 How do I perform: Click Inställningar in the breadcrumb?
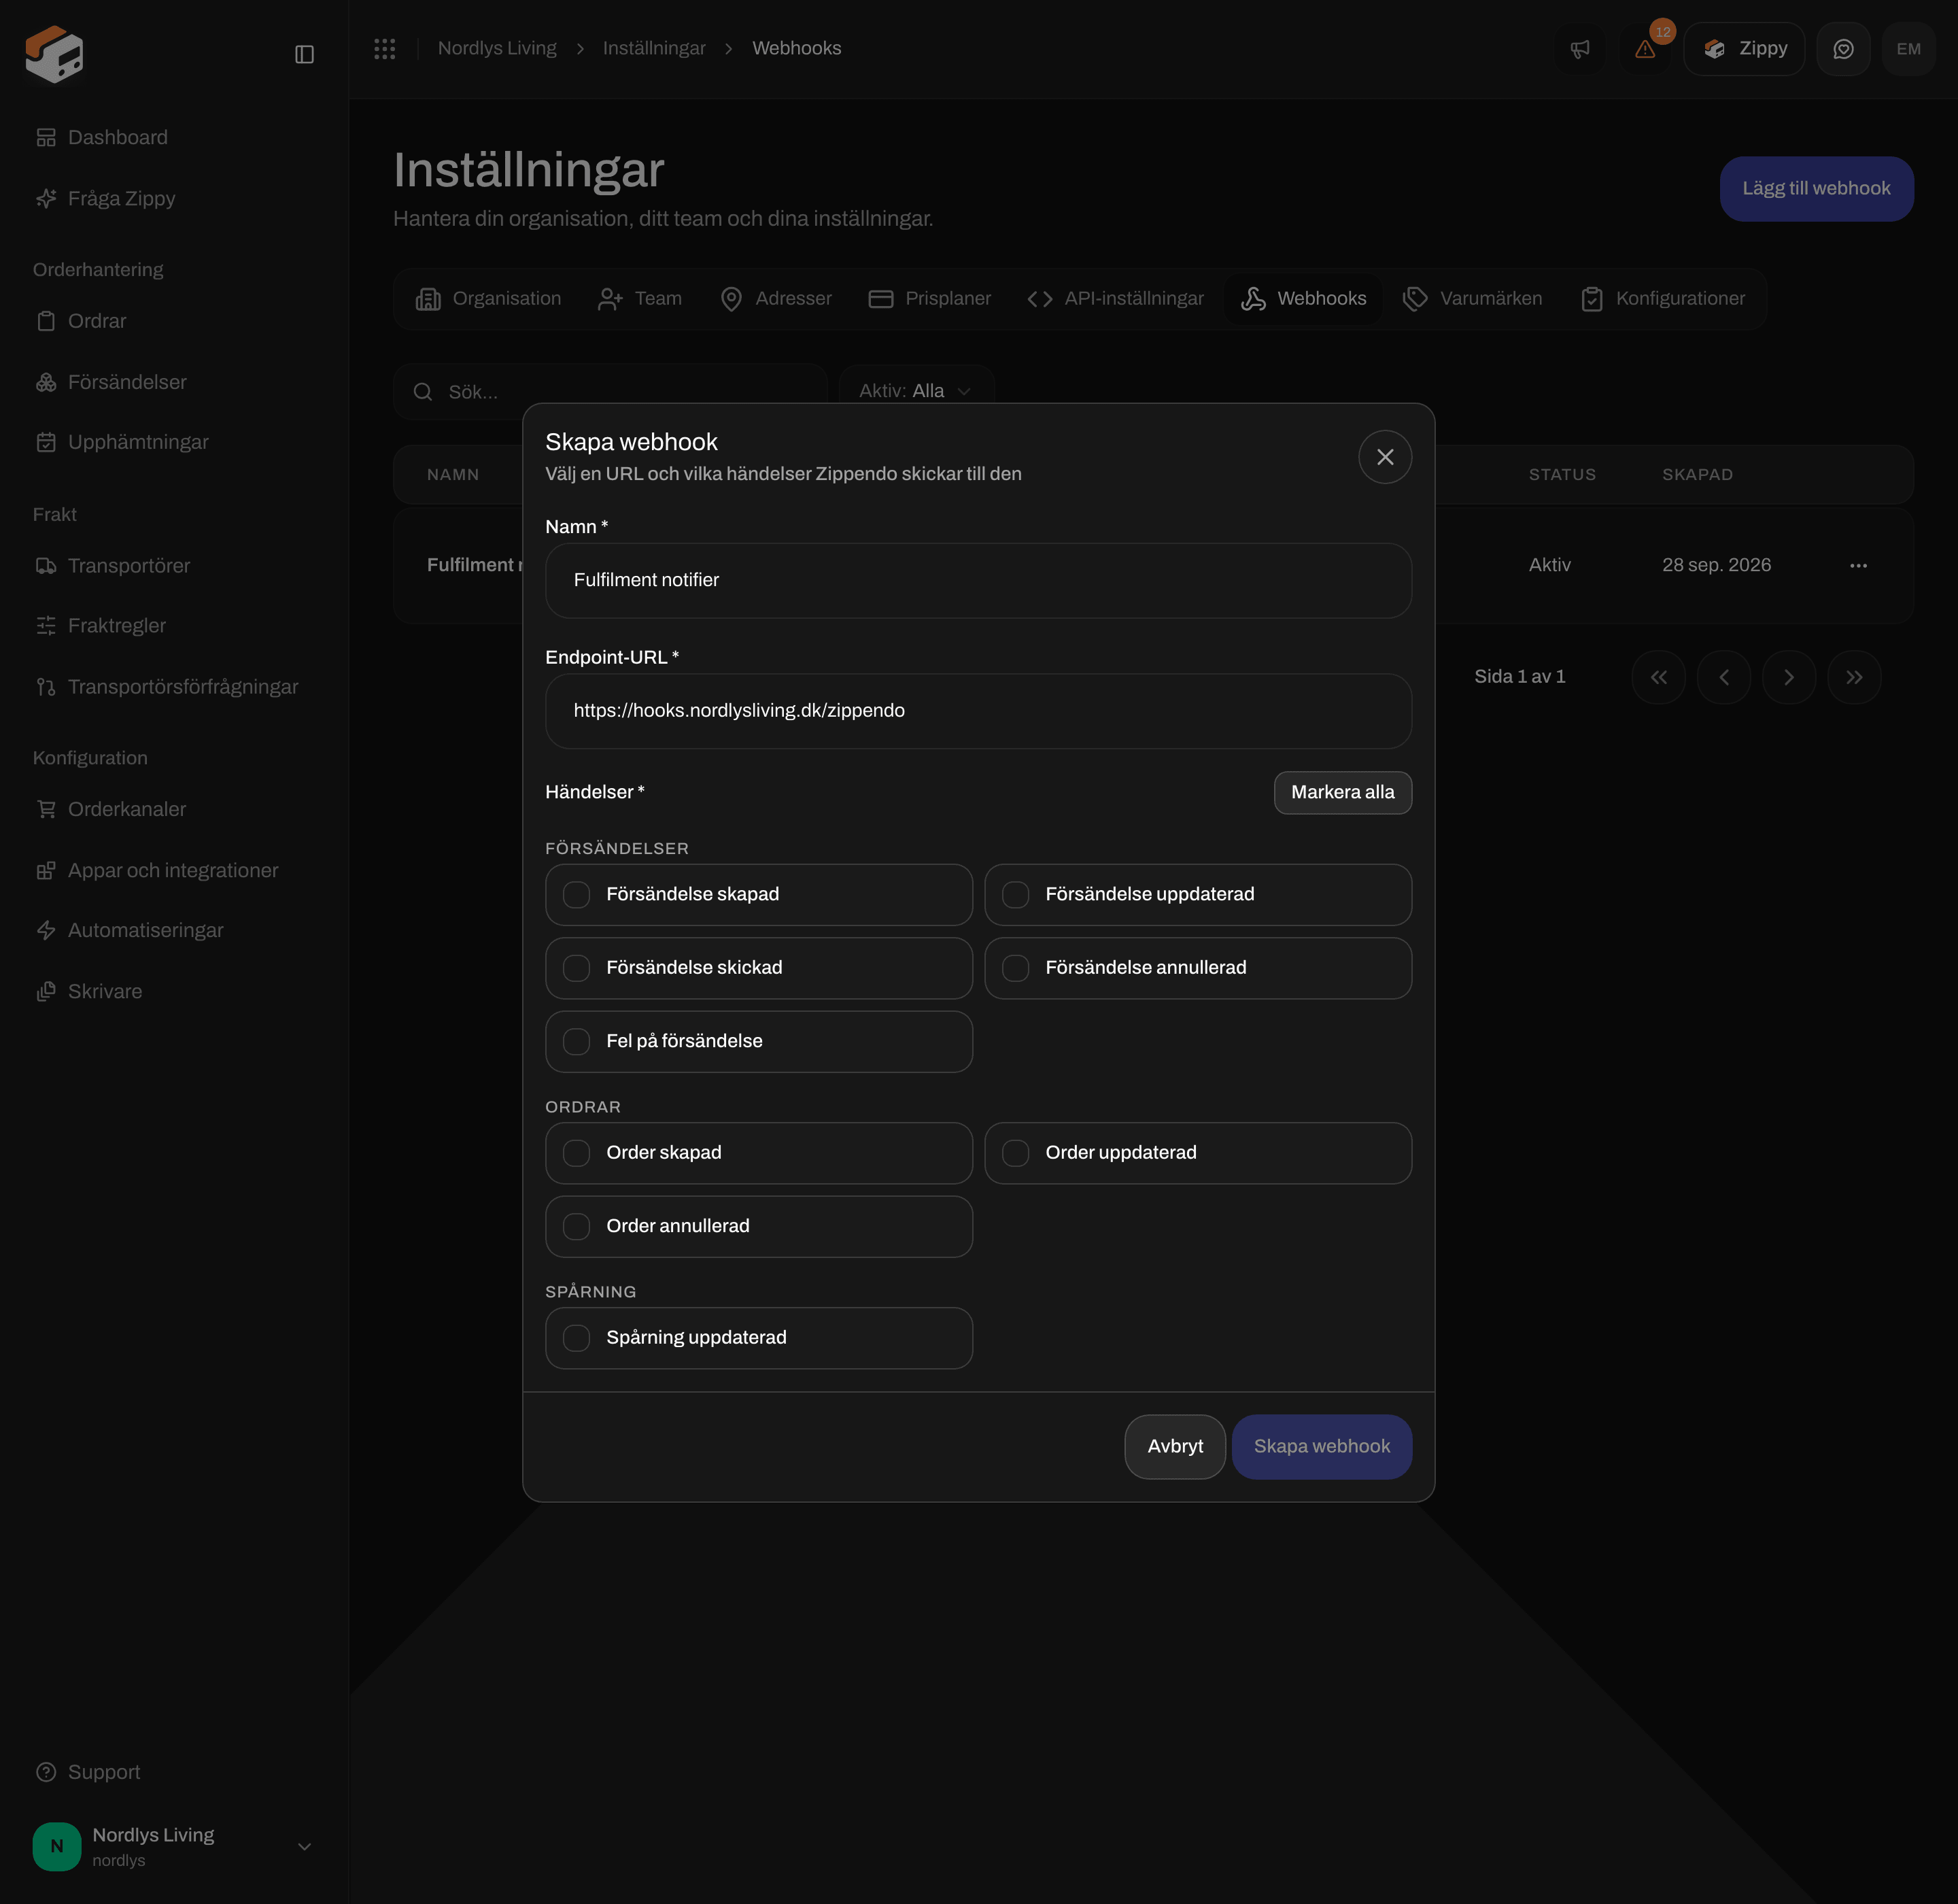point(654,48)
